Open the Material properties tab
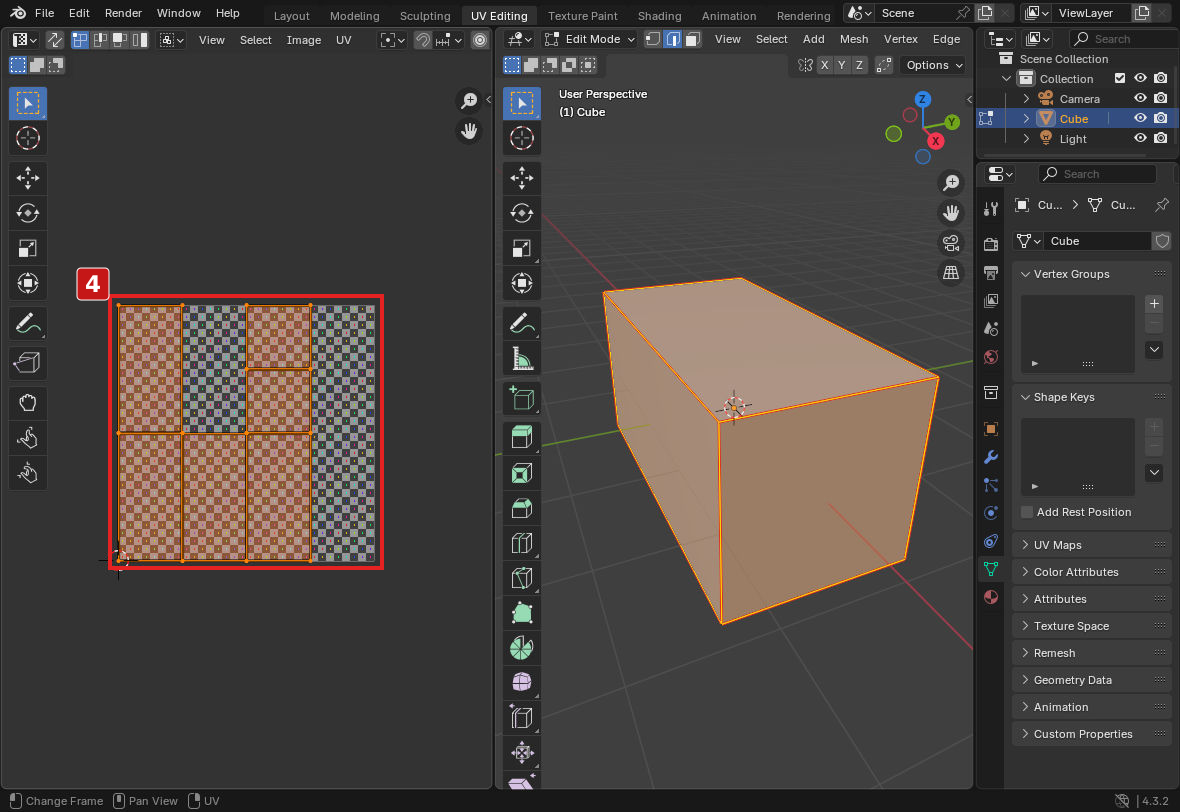 point(991,598)
